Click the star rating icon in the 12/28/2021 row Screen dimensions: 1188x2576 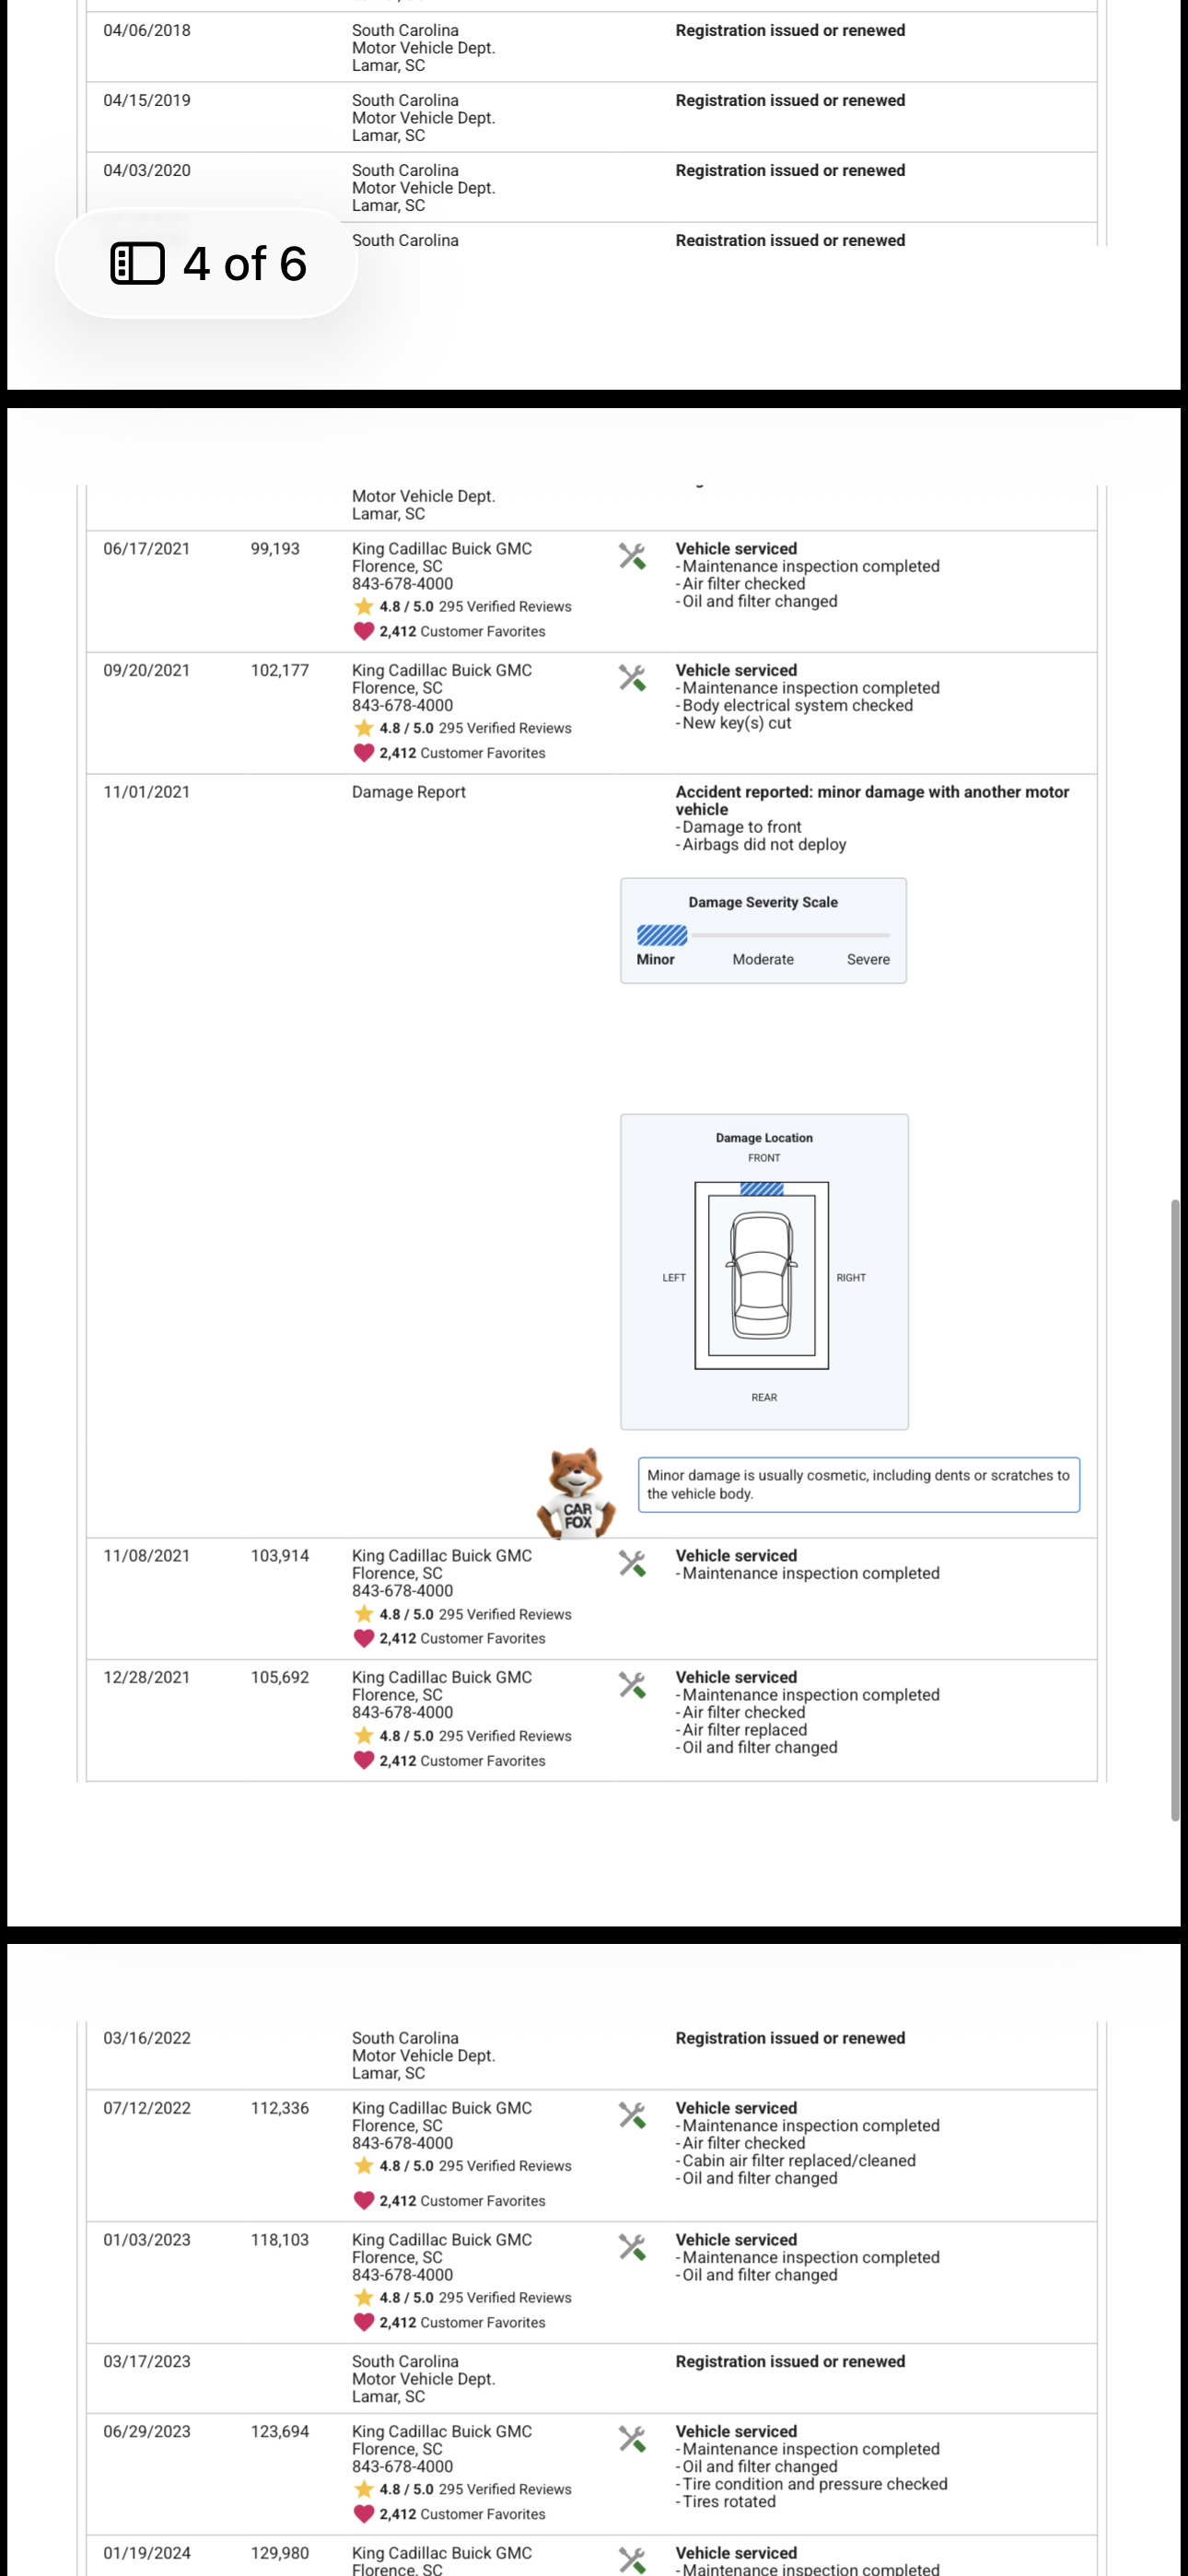364,1736
